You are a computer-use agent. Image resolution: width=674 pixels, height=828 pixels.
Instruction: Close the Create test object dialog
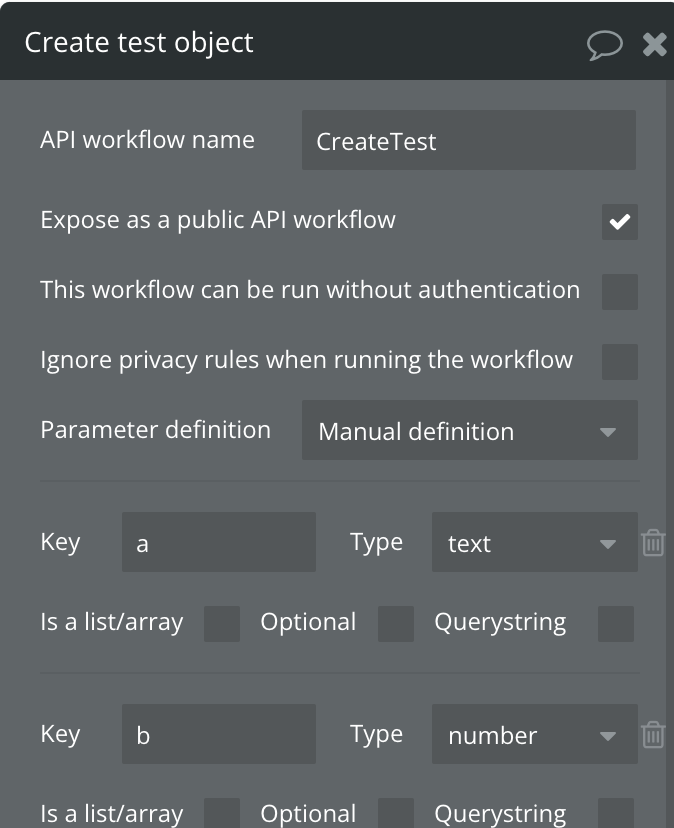655,44
